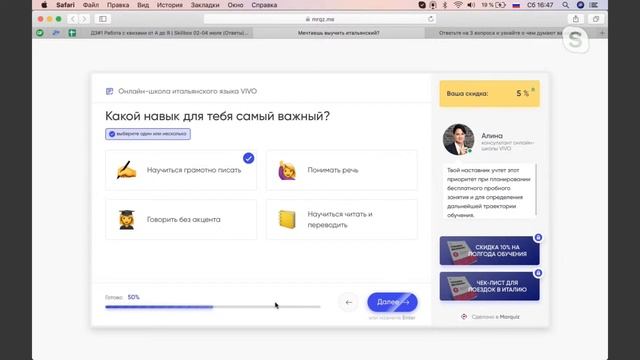This screenshot has height=360, width=640.
Task: Click the 50% ready label
Action: pyautogui.click(x=133, y=297)
